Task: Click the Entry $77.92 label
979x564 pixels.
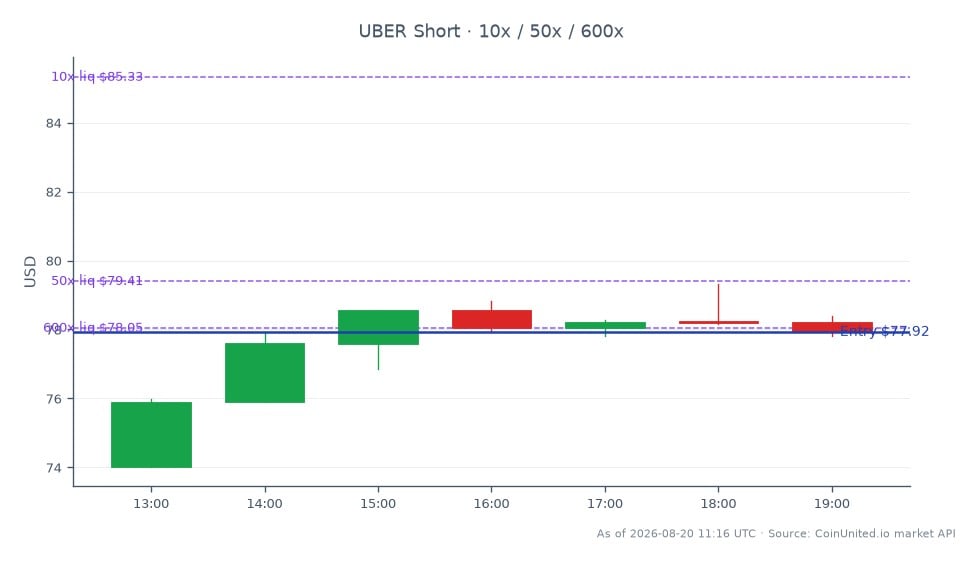Action: pos(884,332)
